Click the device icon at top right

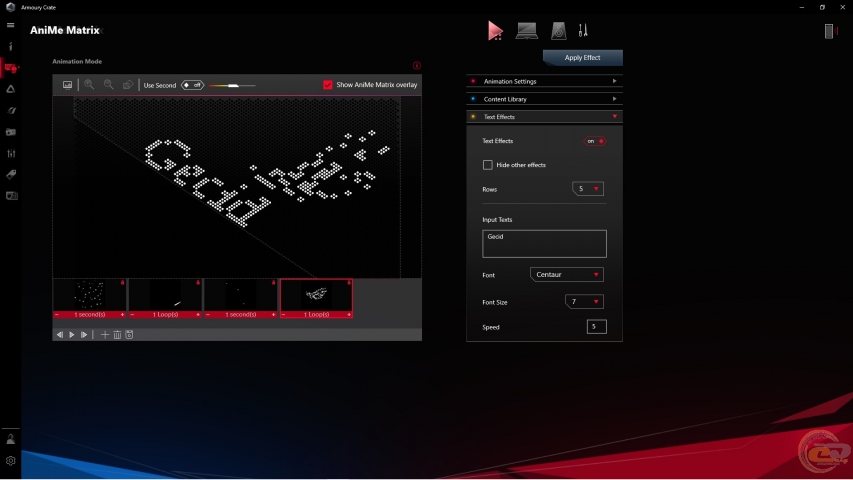(x=829, y=31)
